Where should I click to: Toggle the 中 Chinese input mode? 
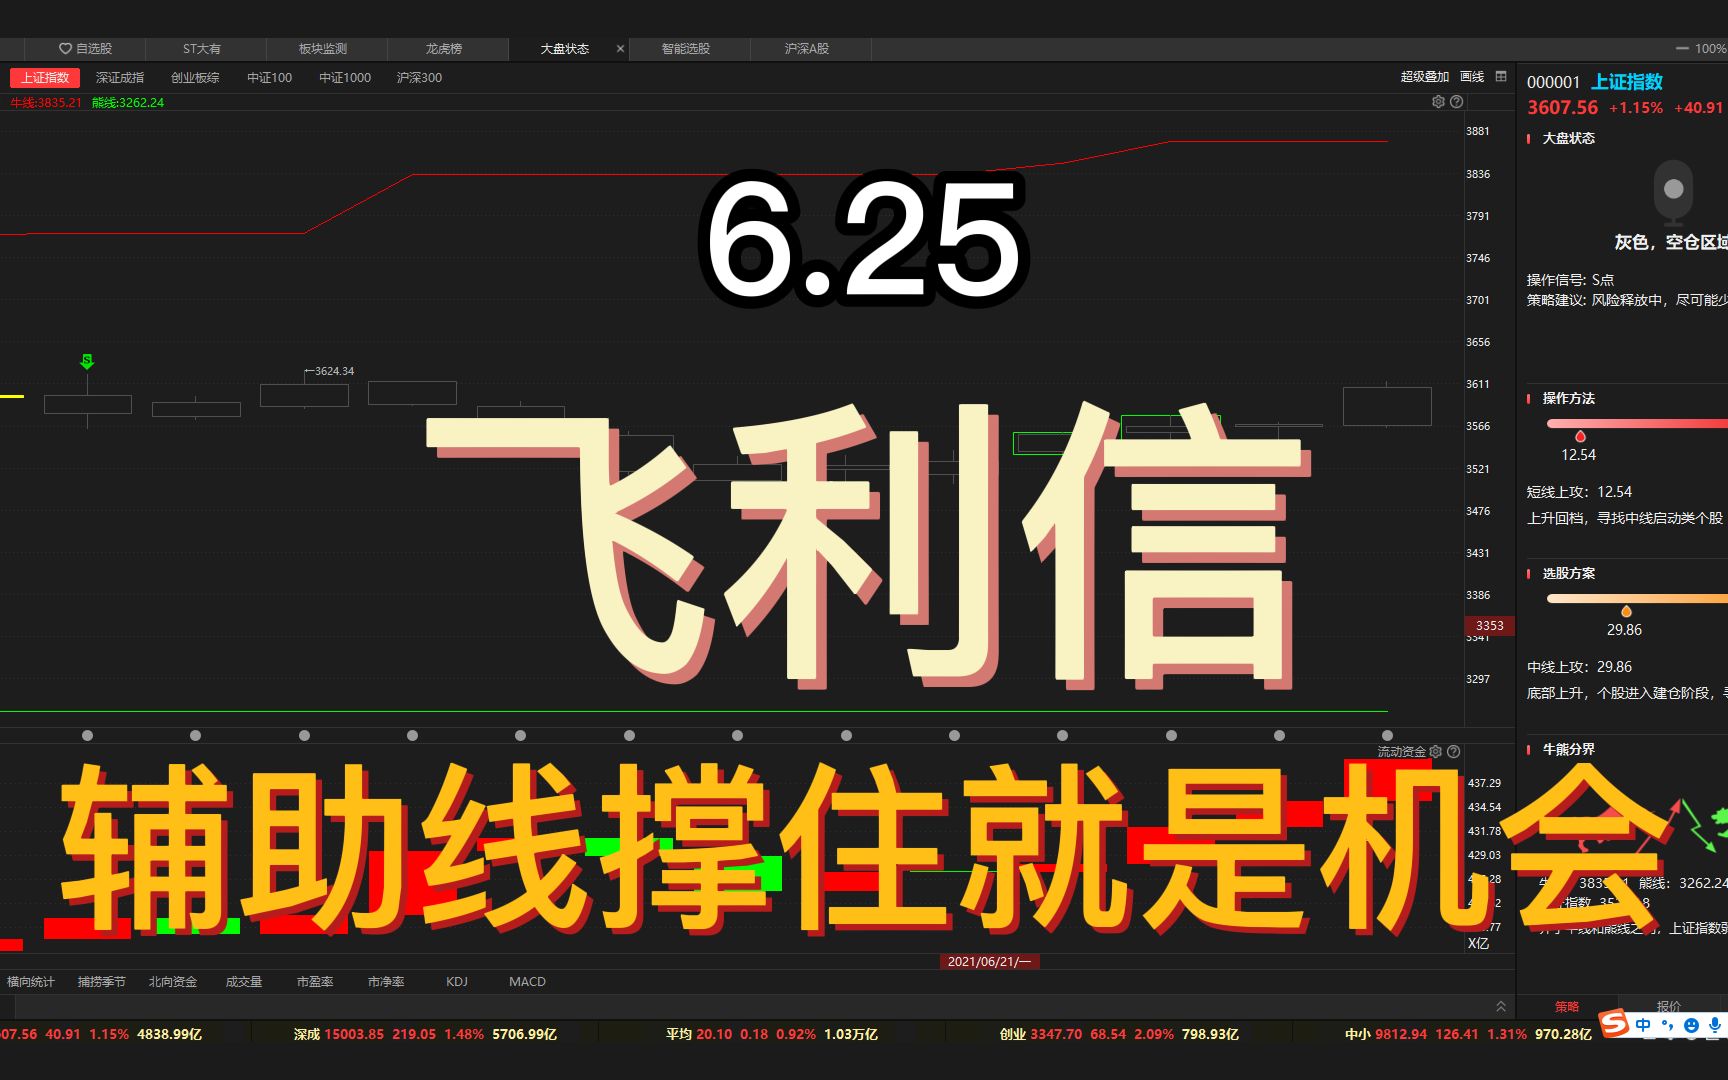point(1643,1025)
